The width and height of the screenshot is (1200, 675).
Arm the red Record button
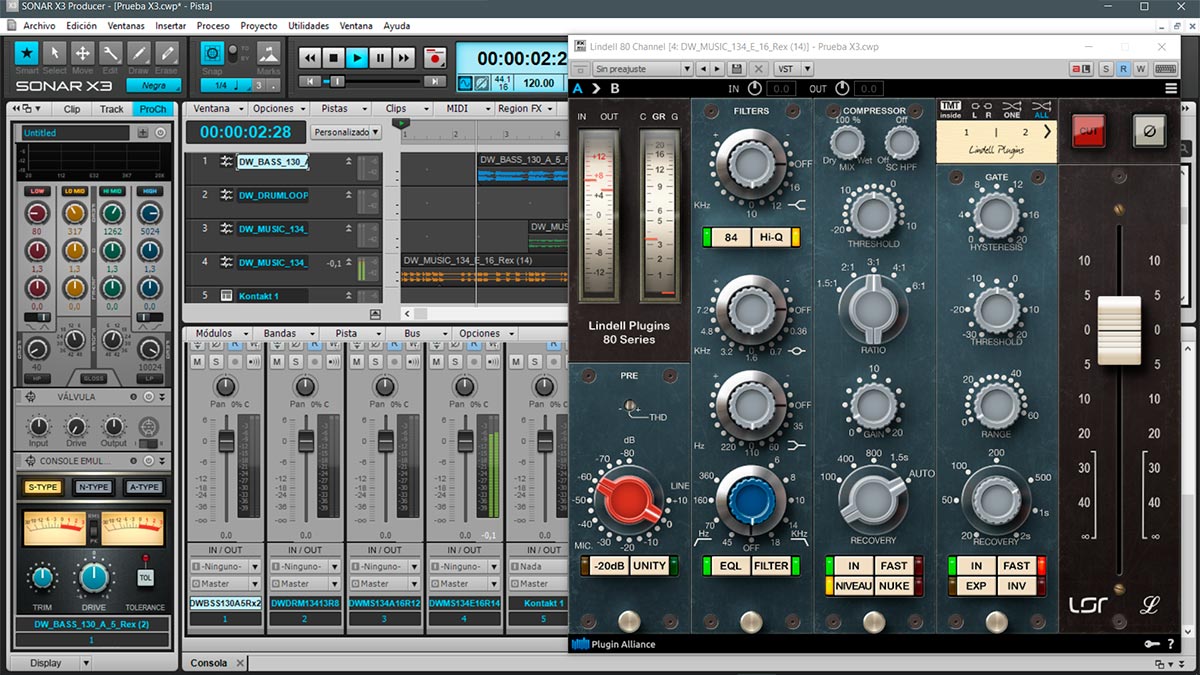pos(434,58)
